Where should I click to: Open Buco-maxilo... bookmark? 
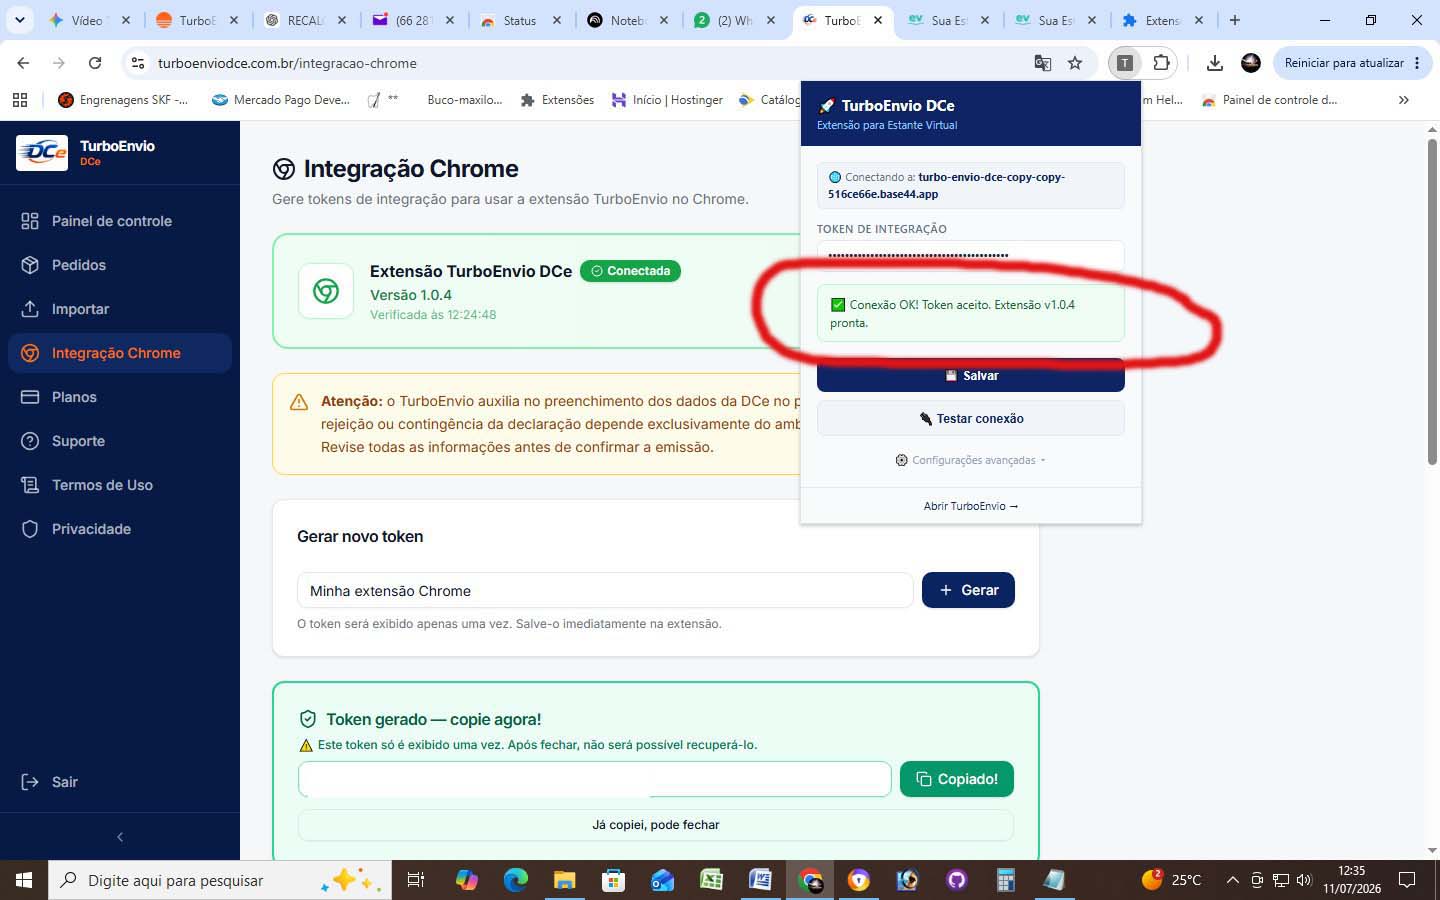[x=464, y=100]
